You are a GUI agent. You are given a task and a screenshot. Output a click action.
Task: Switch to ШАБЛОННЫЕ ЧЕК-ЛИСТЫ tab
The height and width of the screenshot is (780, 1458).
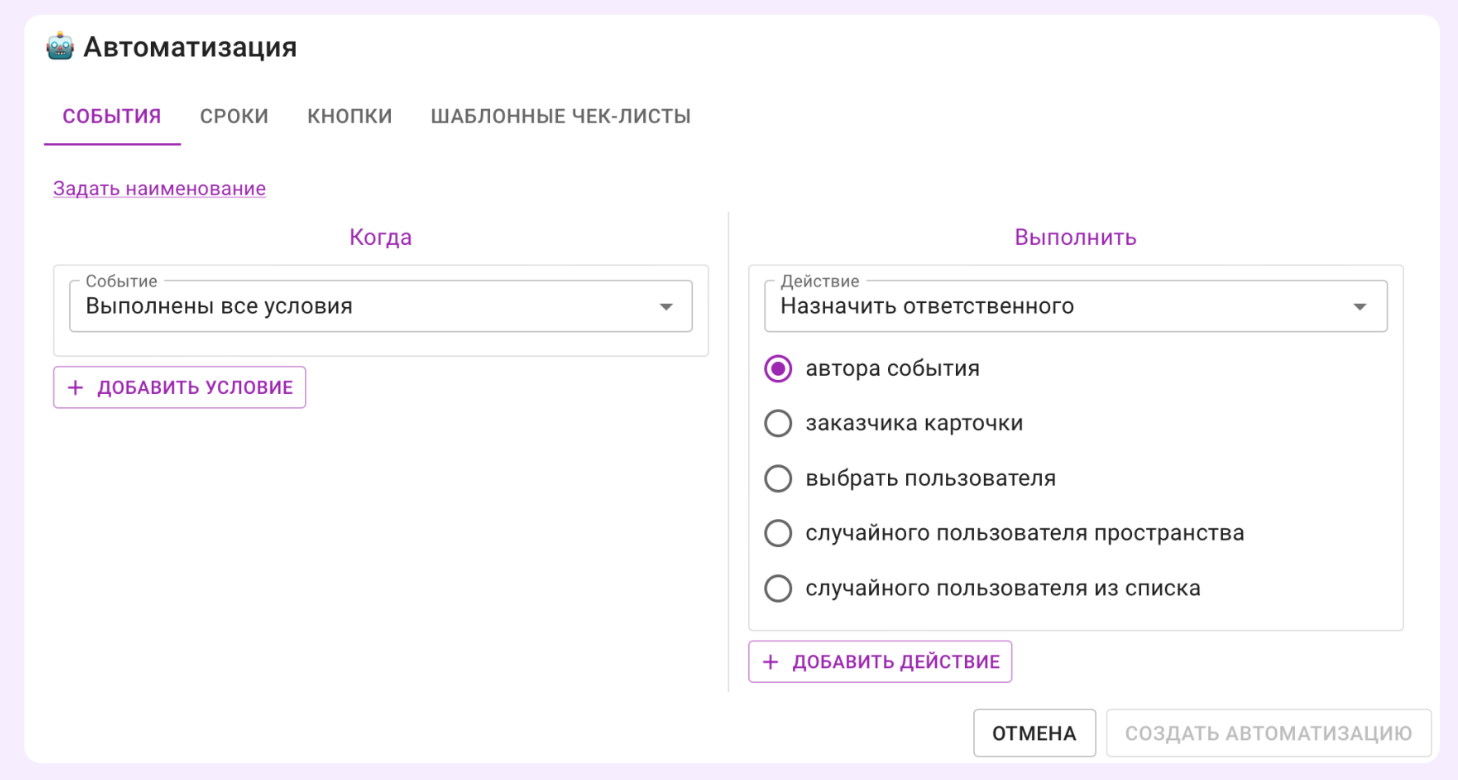(x=560, y=115)
